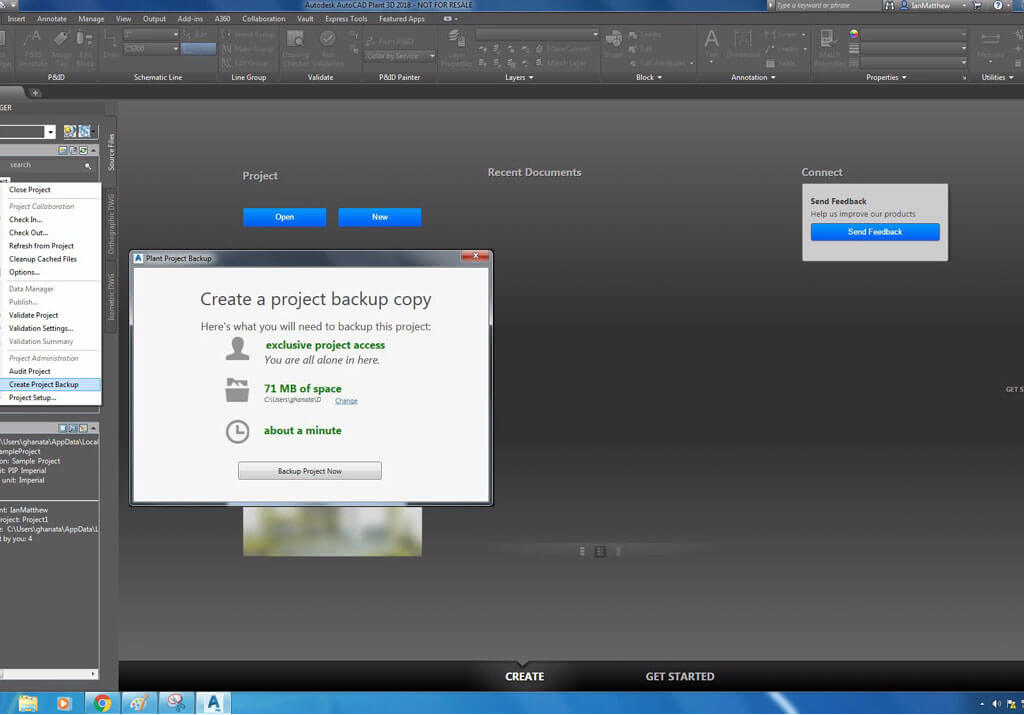Choose Audit Project from the menu
The image size is (1024, 715).
pyautogui.click(x=50, y=372)
